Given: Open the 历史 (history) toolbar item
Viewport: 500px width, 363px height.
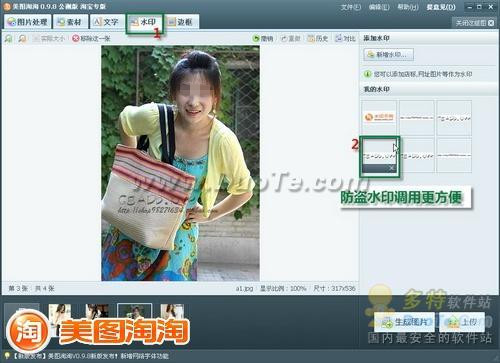Looking at the screenshot, I should pyautogui.click(x=318, y=39).
